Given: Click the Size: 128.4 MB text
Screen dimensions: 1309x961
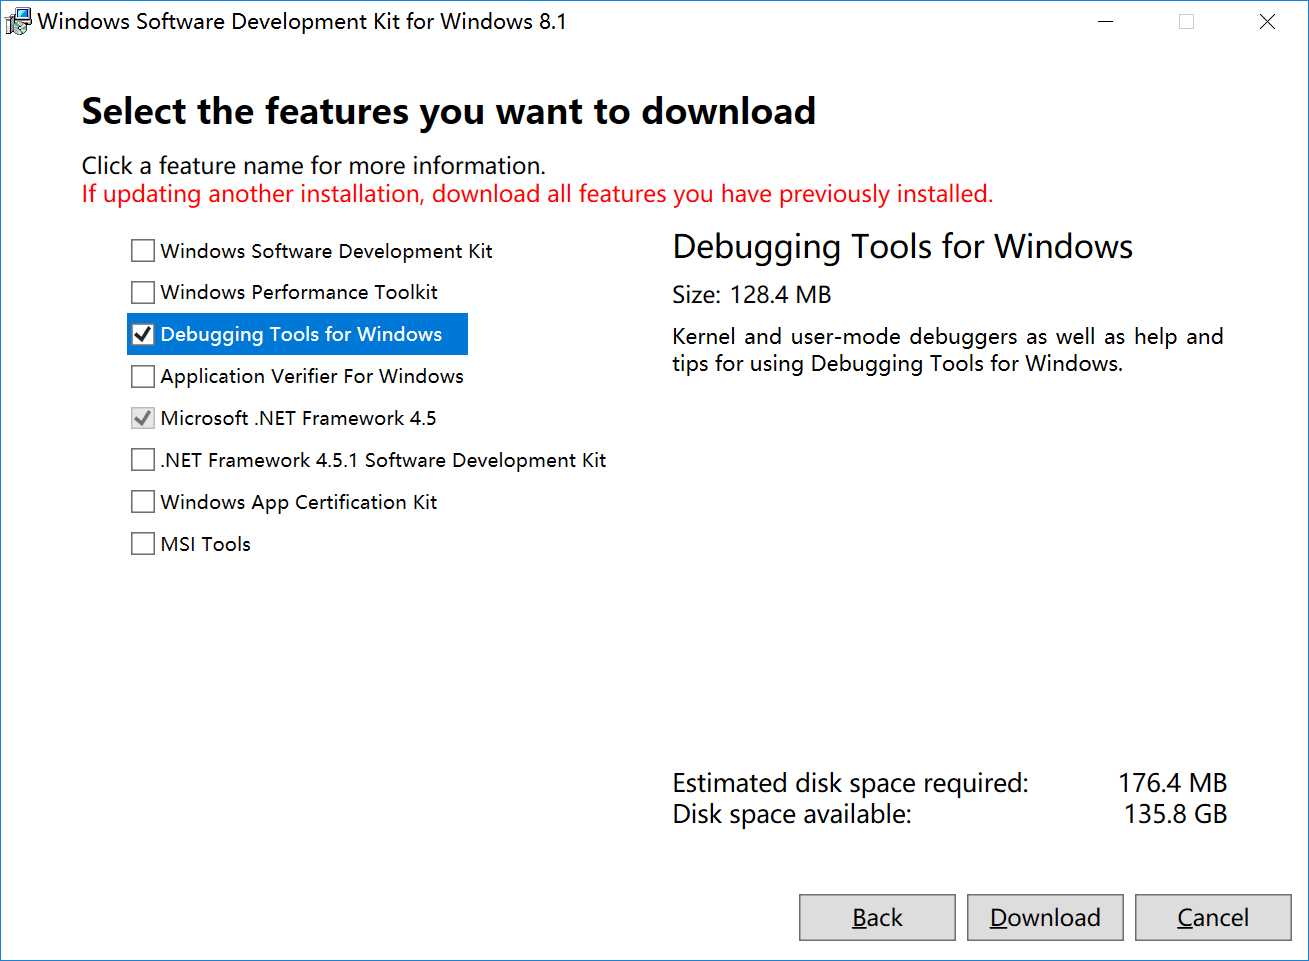Looking at the screenshot, I should pyautogui.click(x=752, y=295).
